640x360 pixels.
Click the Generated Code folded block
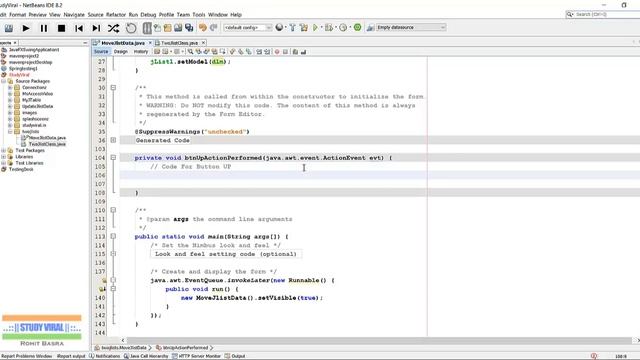point(162,140)
